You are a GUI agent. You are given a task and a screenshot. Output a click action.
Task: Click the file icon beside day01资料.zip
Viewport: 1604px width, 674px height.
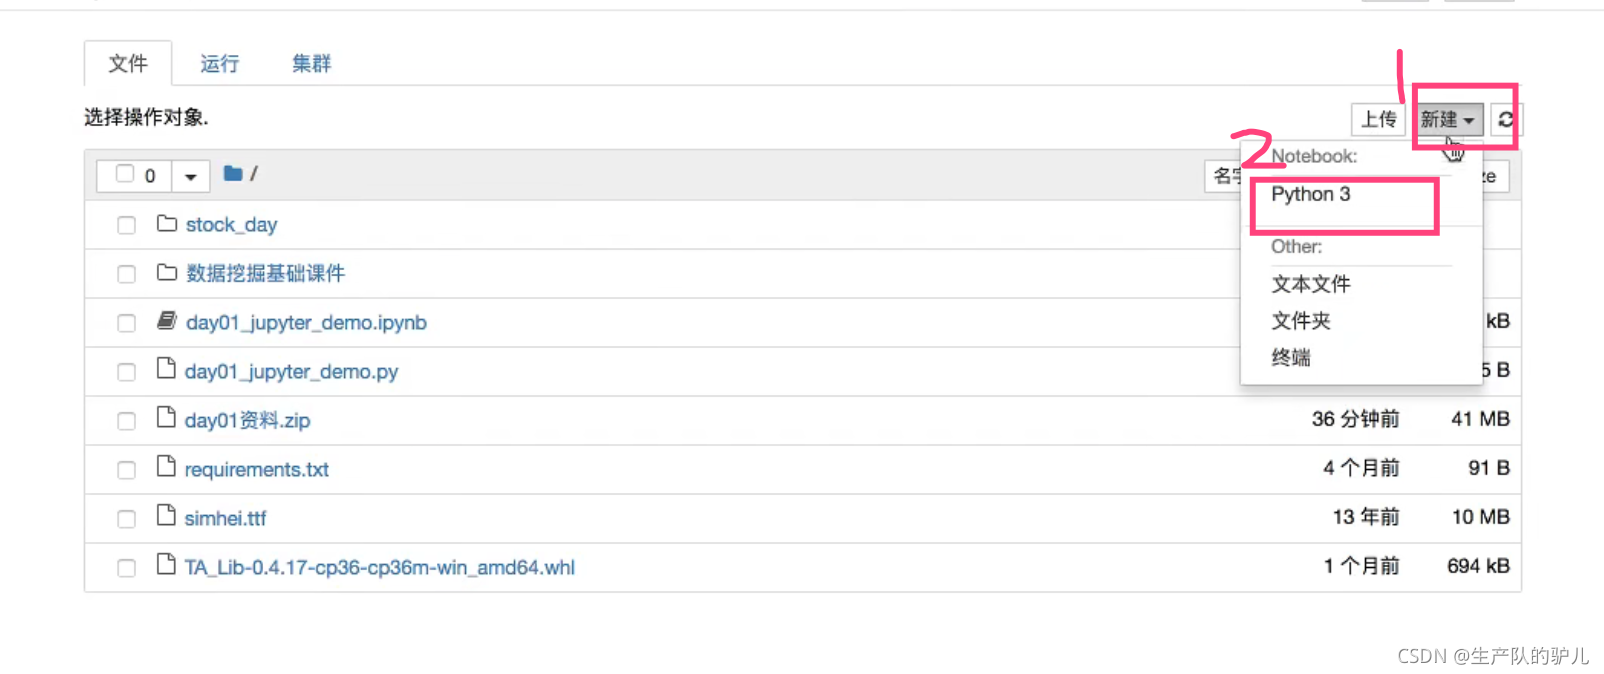166,419
